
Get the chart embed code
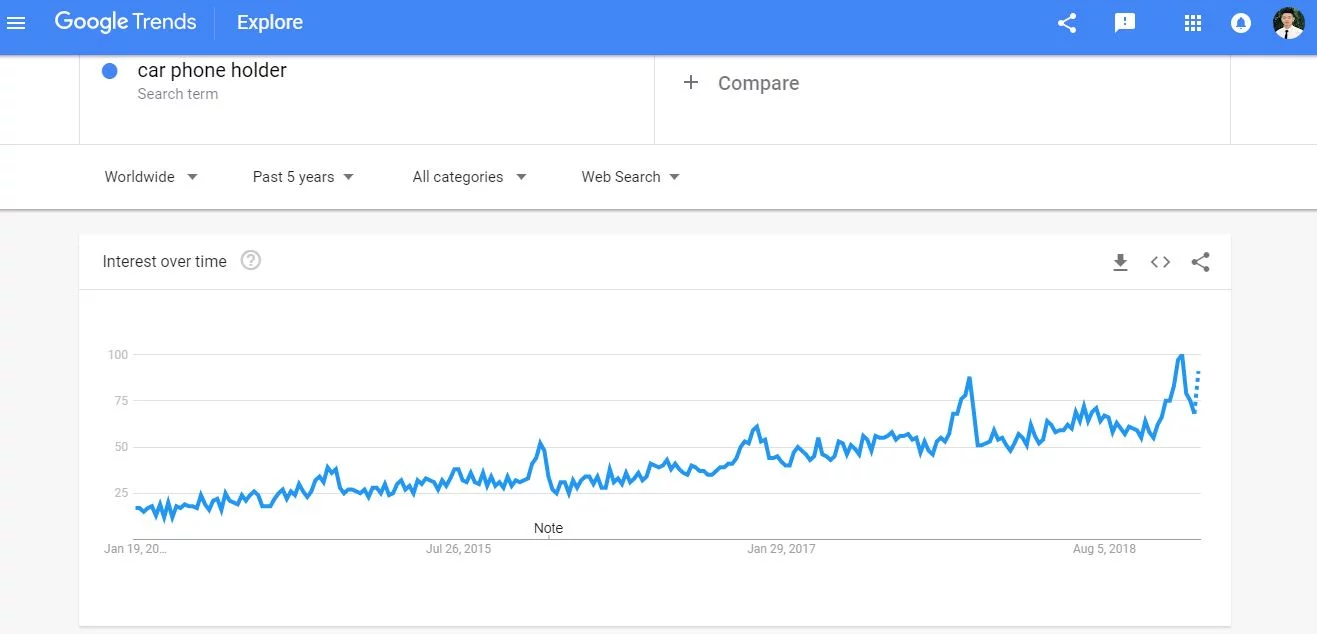pos(1160,262)
